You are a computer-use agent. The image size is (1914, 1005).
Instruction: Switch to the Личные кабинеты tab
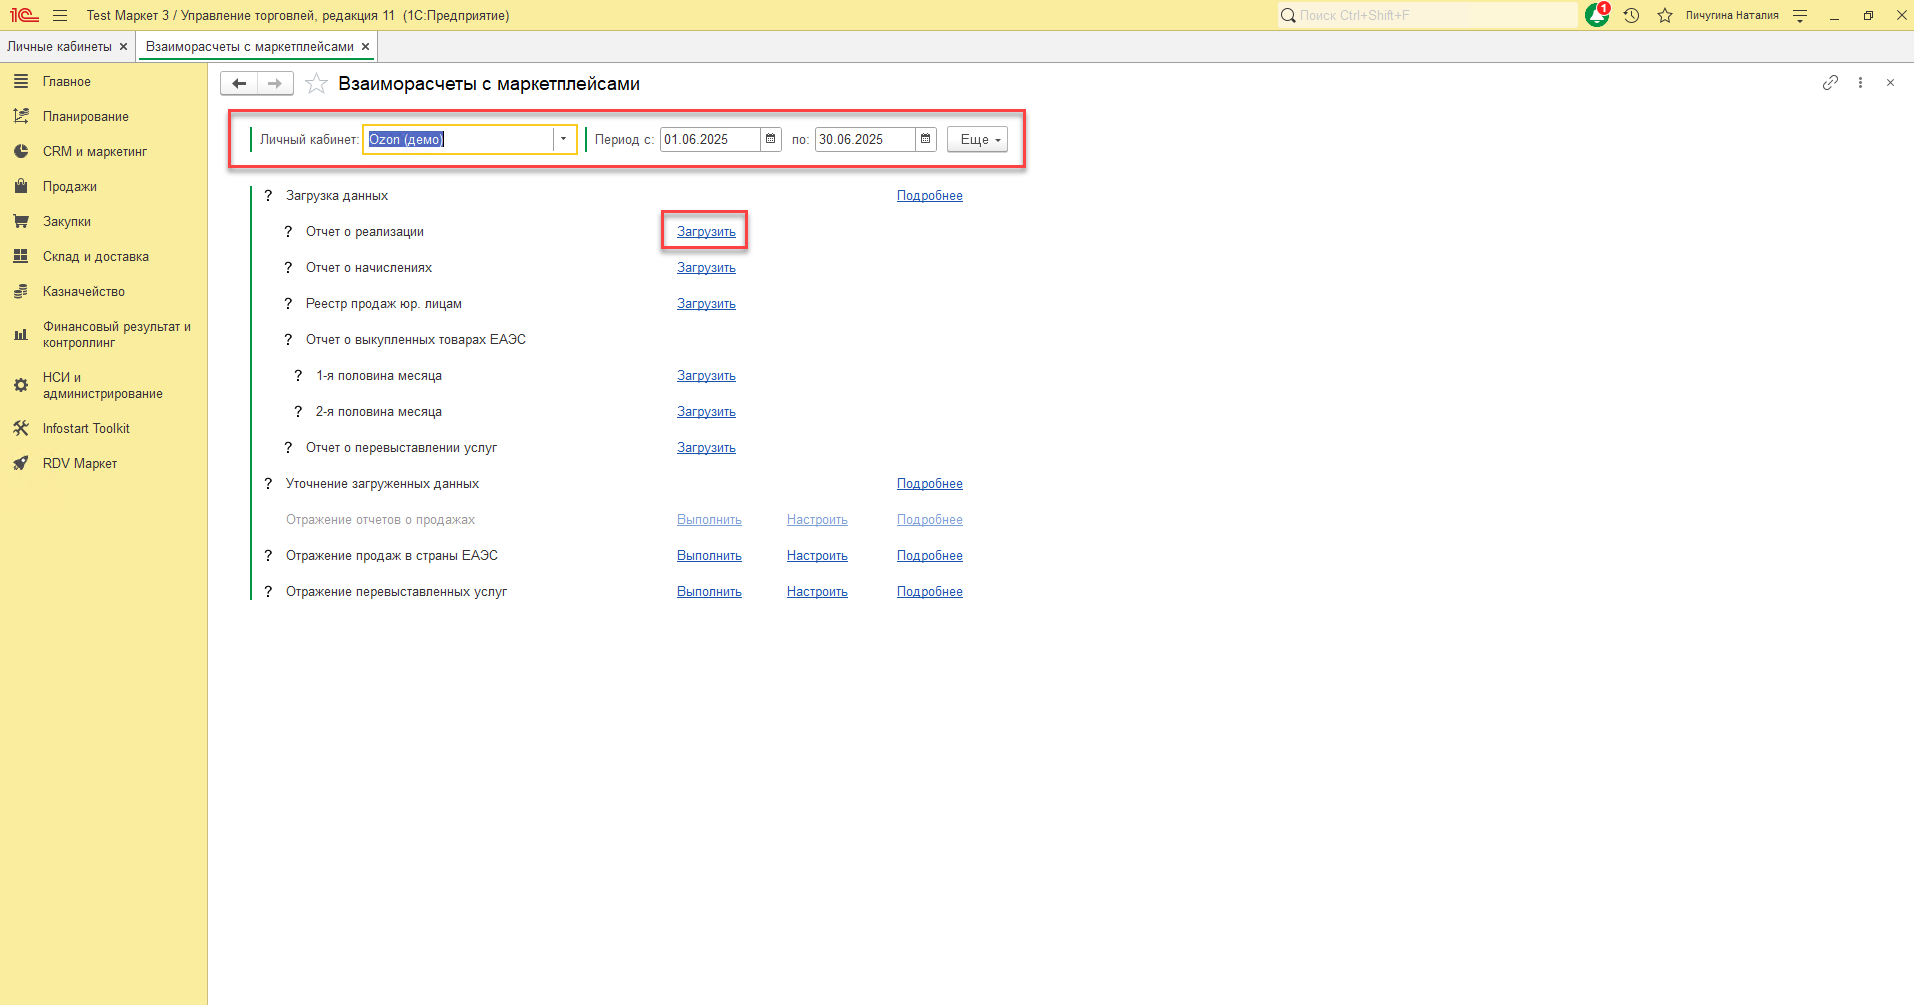pyautogui.click(x=59, y=47)
